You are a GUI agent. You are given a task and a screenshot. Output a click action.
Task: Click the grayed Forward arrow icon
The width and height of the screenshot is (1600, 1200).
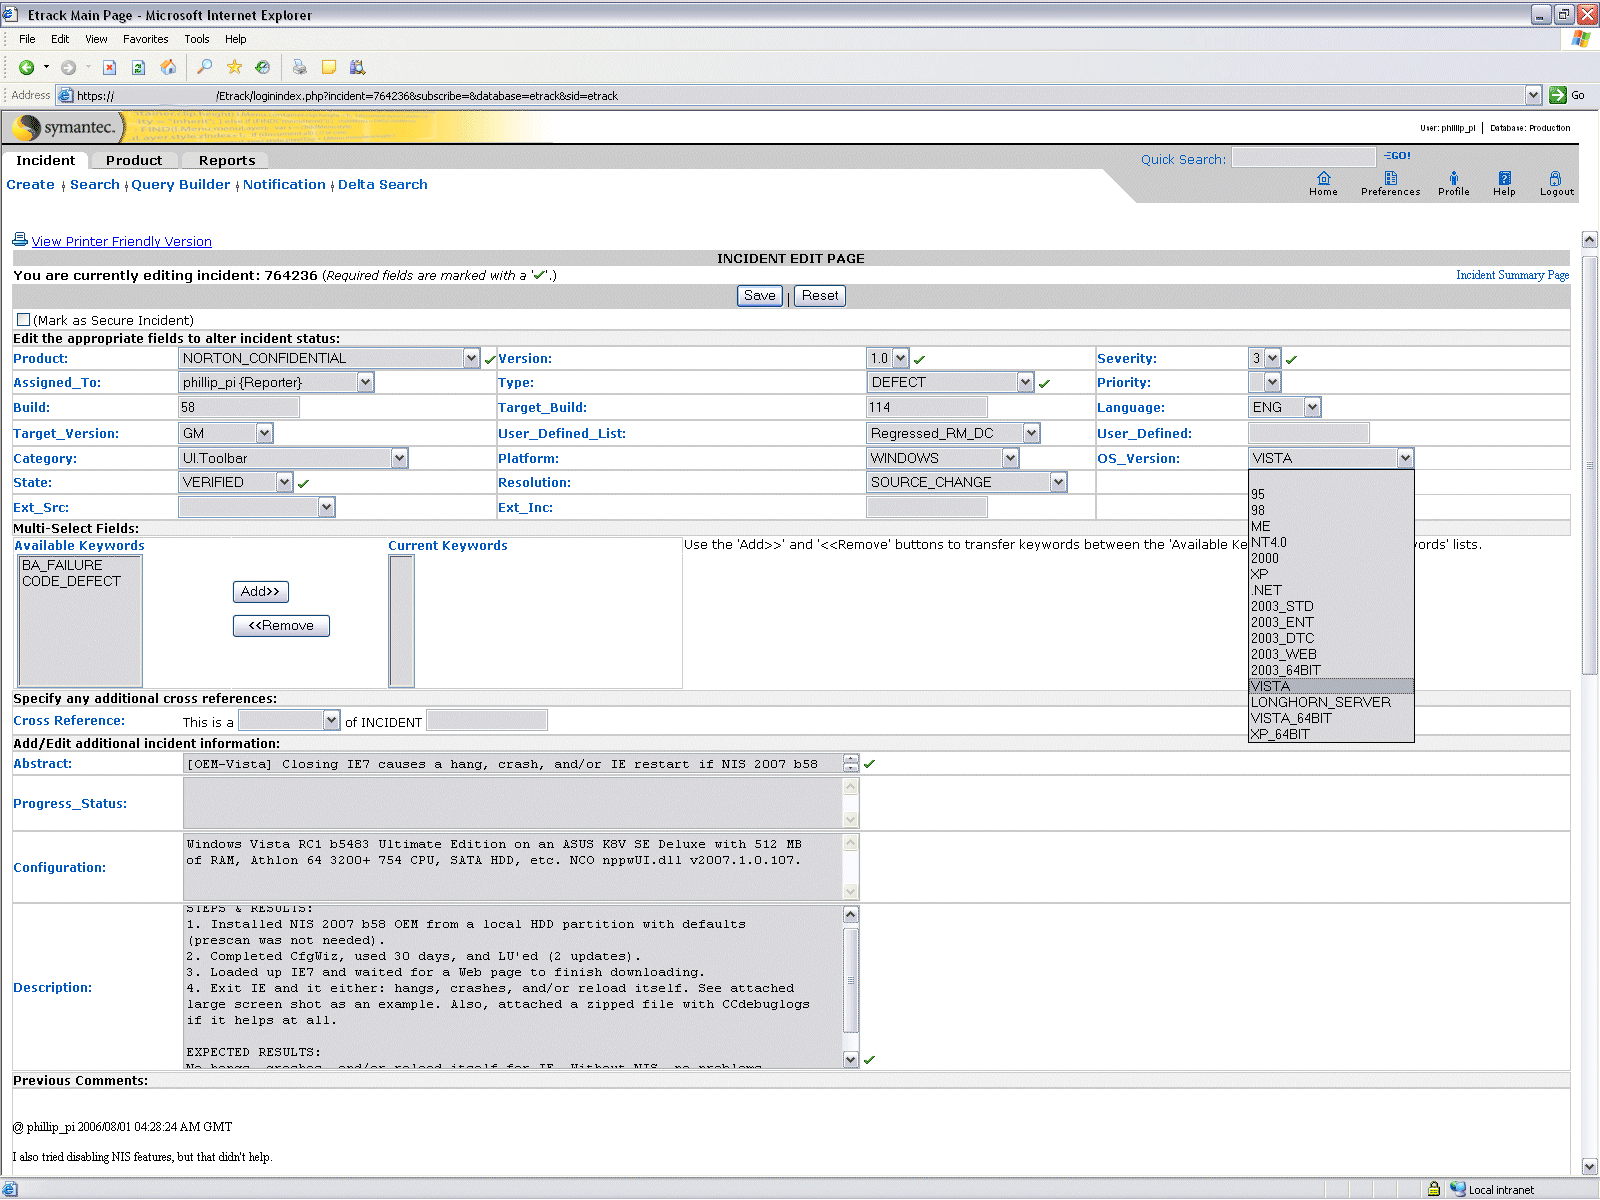pos(68,67)
